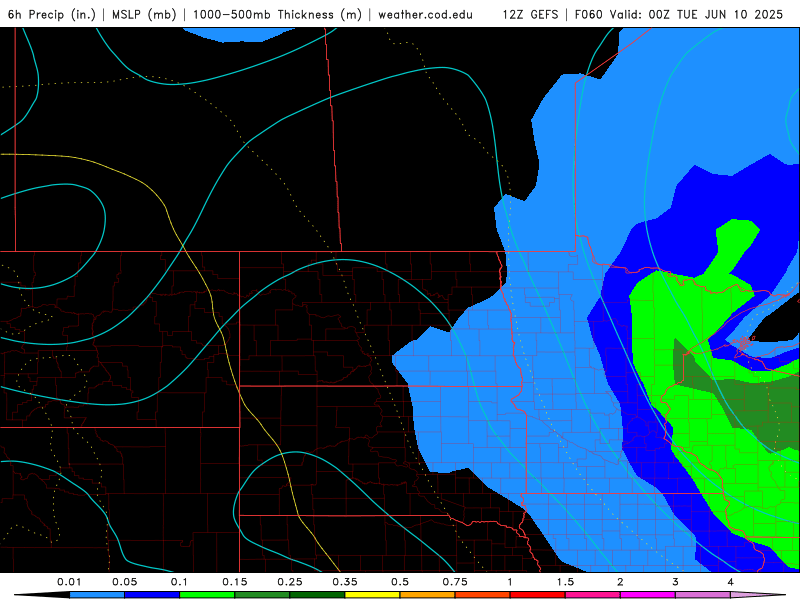Click the 0.35 legend value
The width and height of the screenshot is (800, 600).
coord(345,582)
